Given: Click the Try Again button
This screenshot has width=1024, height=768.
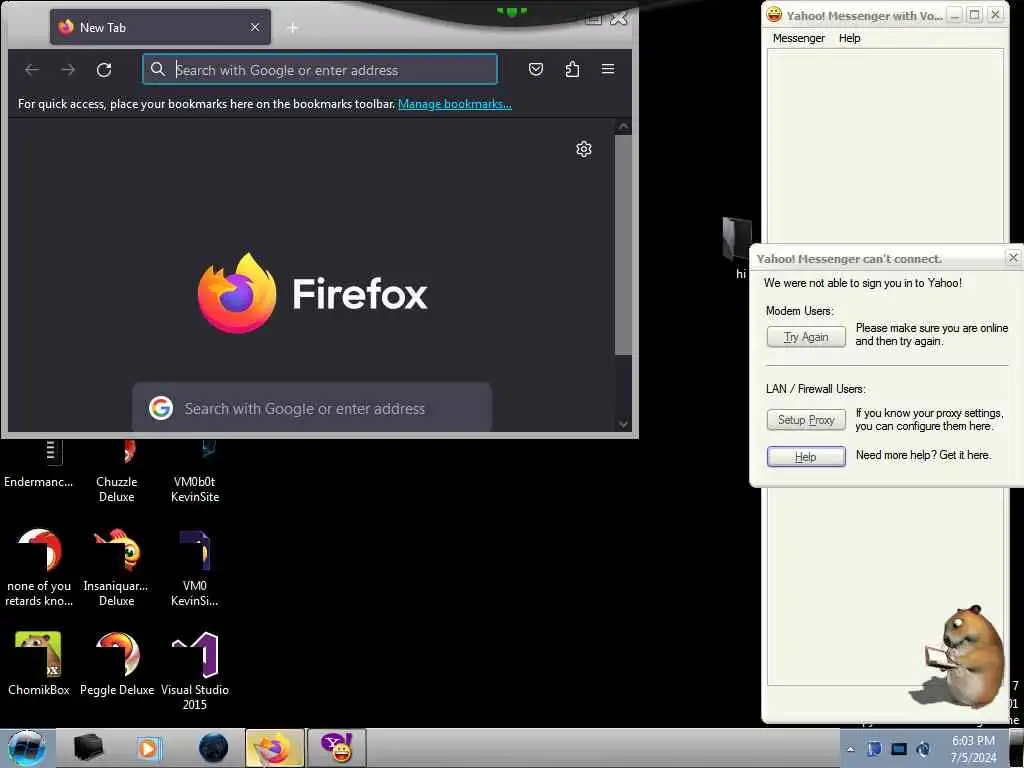Looking at the screenshot, I should 806,337.
